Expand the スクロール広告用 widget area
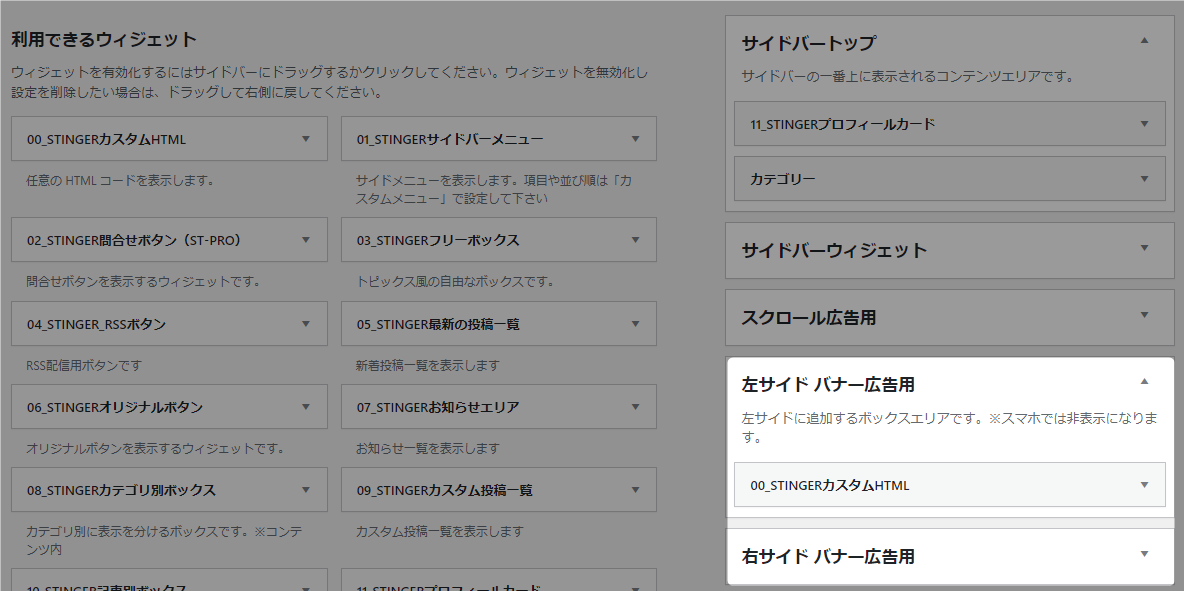 [1144, 316]
